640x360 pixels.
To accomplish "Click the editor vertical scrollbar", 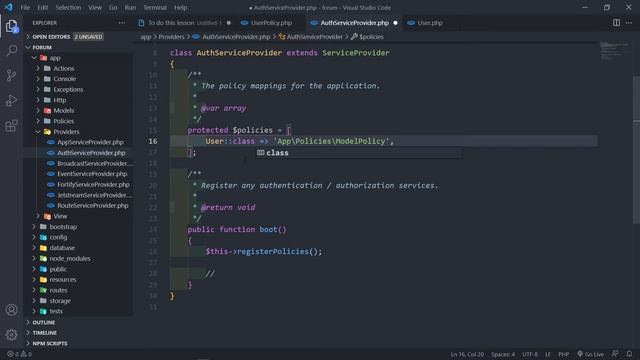I will pyautogui.click(x=636, y=150).
